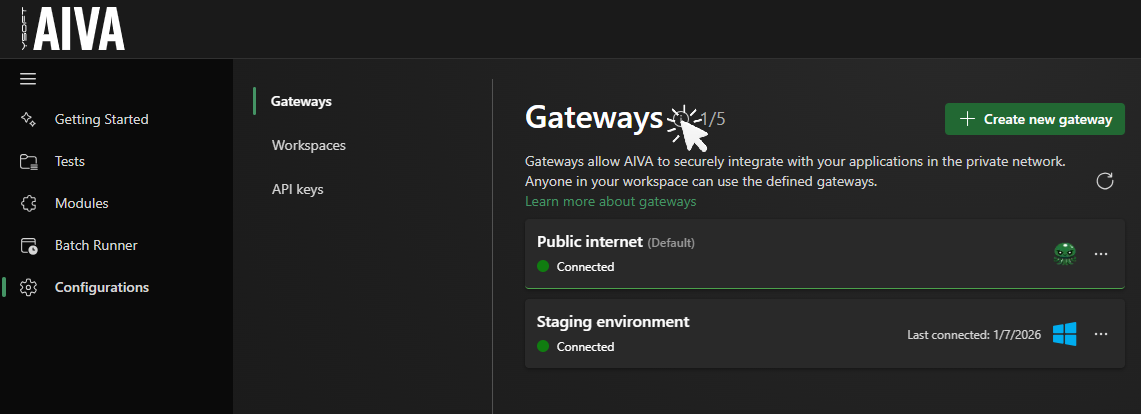The image size is (1141, 414).
Task: Go to Tests in sidebar
Action: (x=70, y=162)
